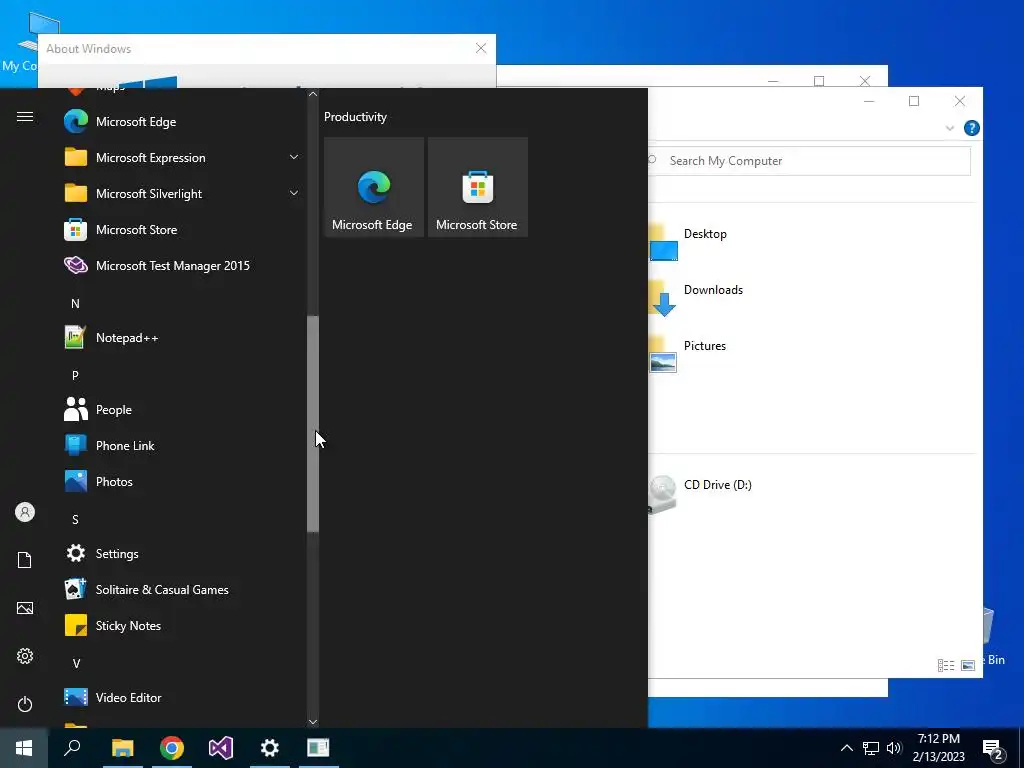
Task: Expand the Microsoft Silverlight folder
Action: pyautogui.click(x=181, y=194)
